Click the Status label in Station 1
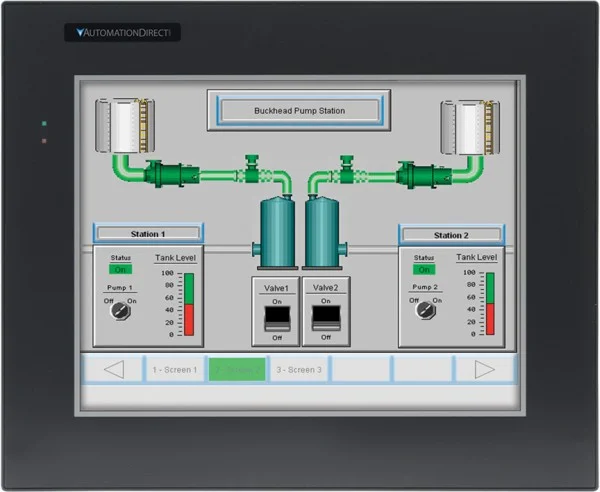This screenshot has width=600, height=492. click(121, 257)
